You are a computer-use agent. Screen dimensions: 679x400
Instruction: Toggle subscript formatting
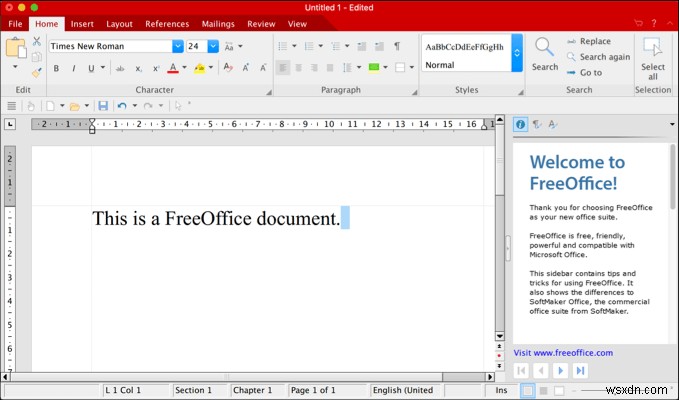(138, 68)
